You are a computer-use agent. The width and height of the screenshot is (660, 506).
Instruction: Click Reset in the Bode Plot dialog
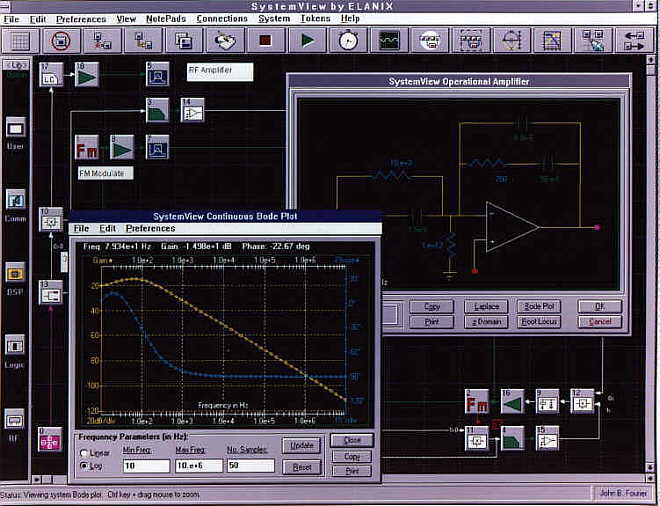(302, 467)
